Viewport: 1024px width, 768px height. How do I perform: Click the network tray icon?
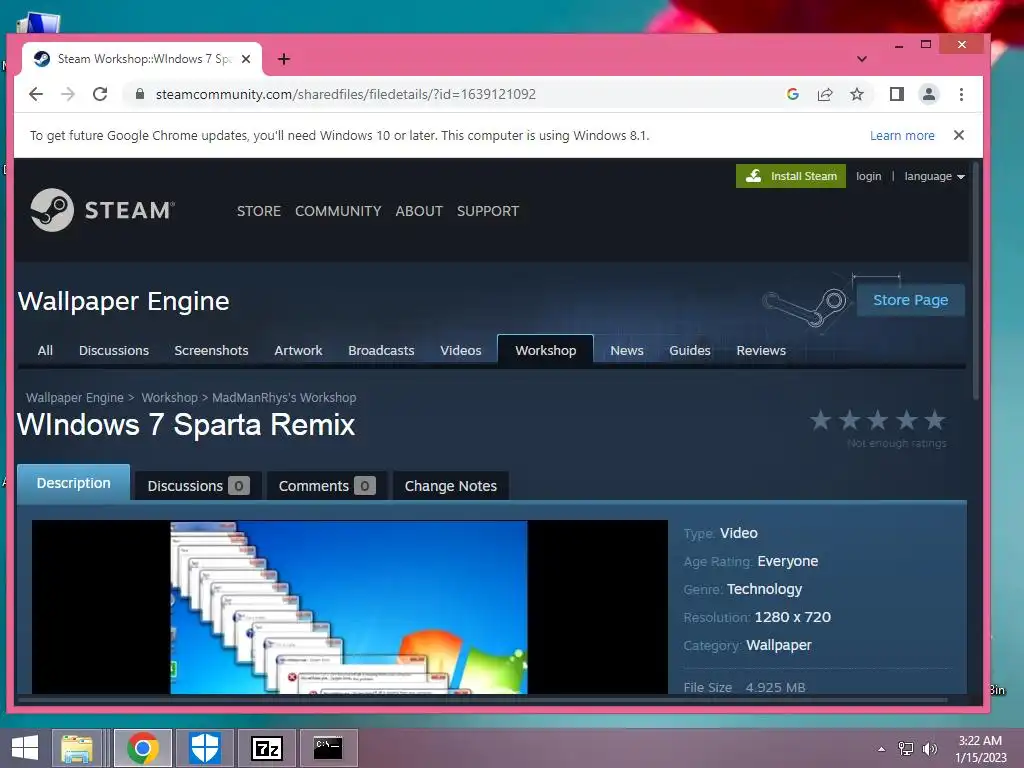click(906, 749)
